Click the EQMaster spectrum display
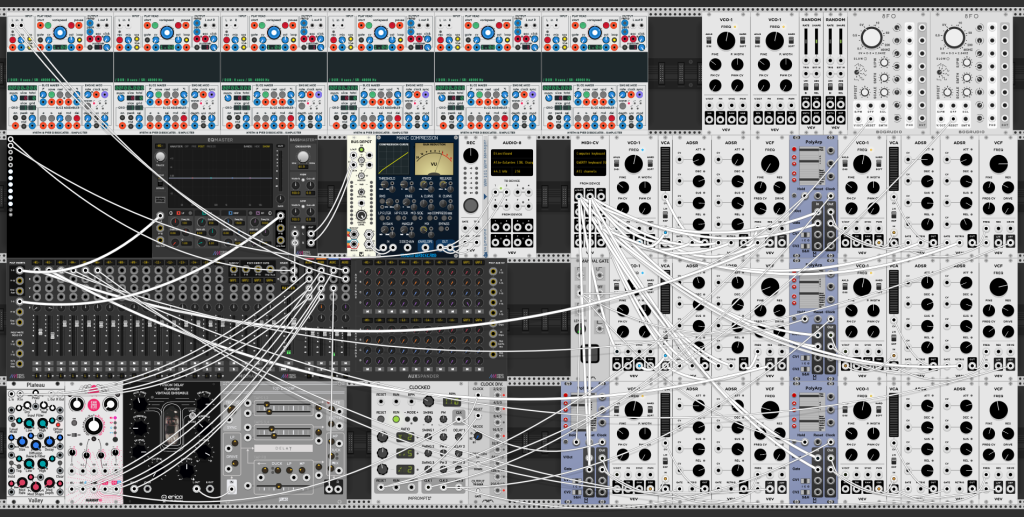Screen dimensions: 1024x517 221,178
